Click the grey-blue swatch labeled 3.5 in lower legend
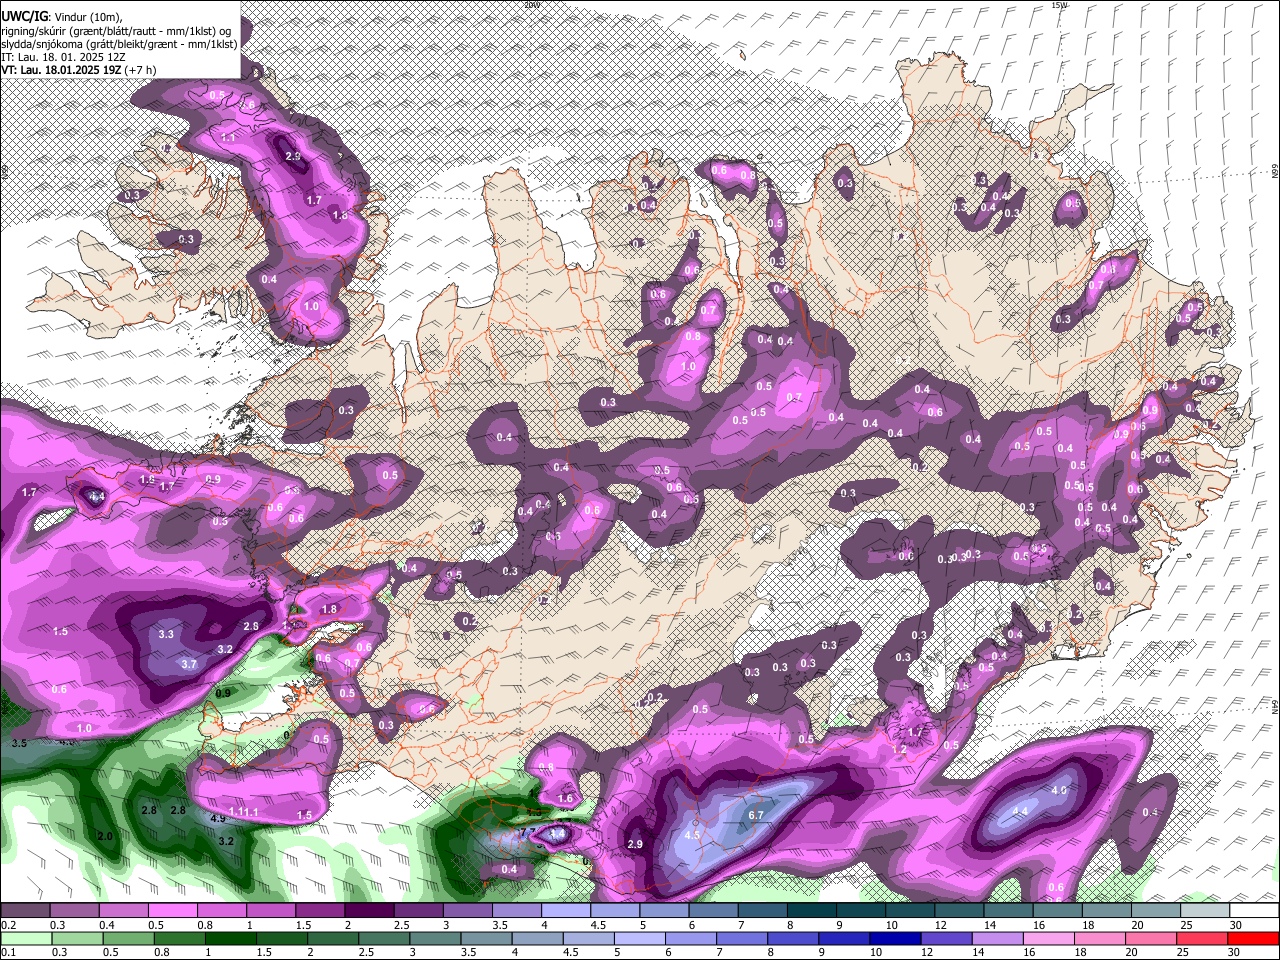This screenshot has width=1280, height=960. coord(487,938)
